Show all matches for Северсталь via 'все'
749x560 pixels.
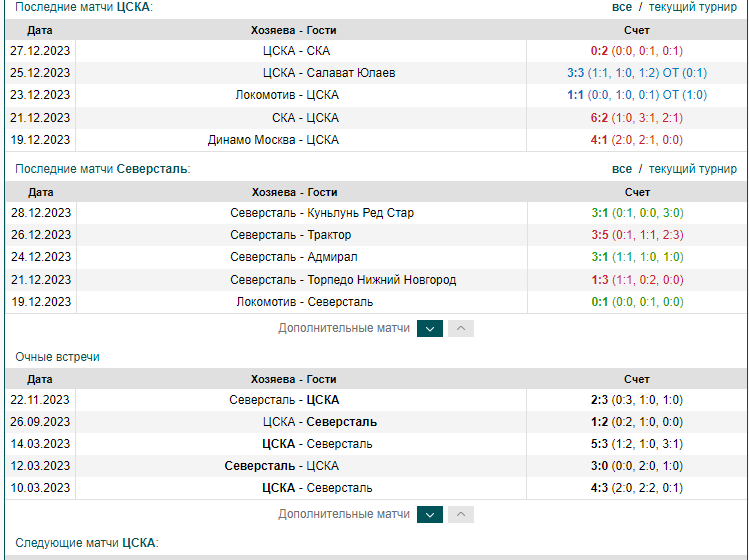point(621,169)
